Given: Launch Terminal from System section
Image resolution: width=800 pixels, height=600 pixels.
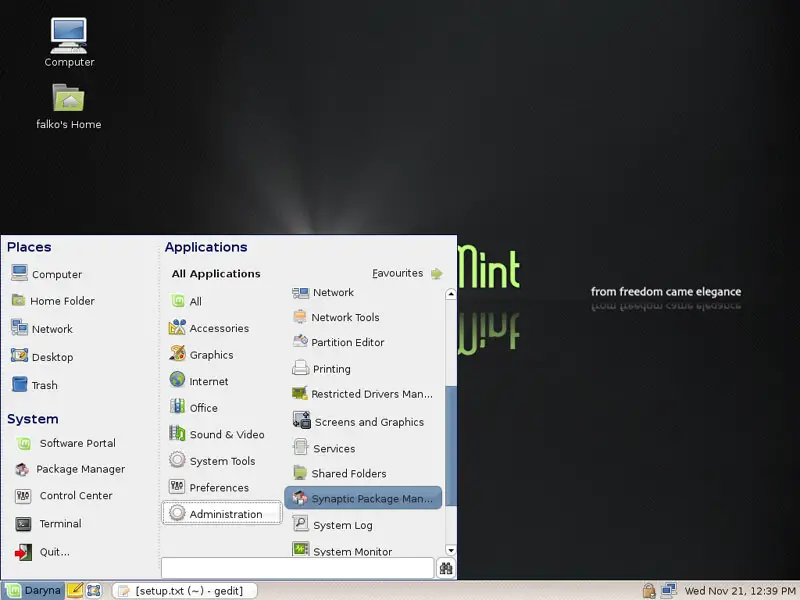Looking at the screenshot, I should (x=48, y=523).
